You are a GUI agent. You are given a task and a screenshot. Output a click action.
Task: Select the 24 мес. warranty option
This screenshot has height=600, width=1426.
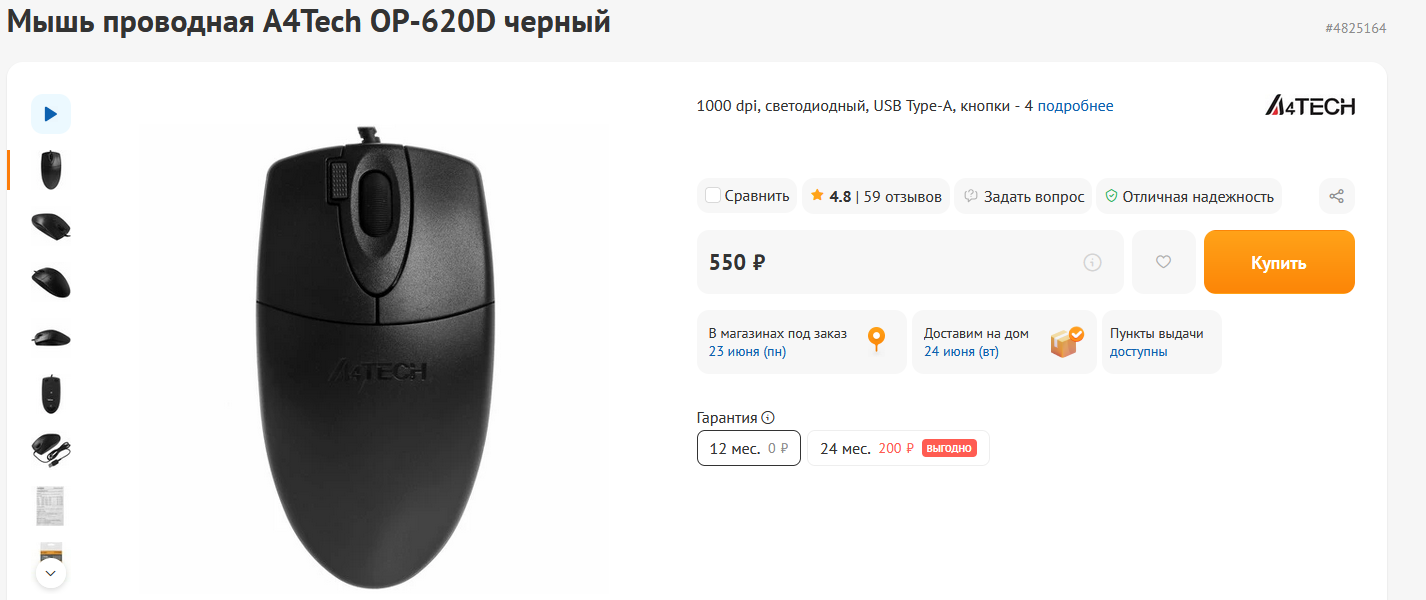point(898,448)
